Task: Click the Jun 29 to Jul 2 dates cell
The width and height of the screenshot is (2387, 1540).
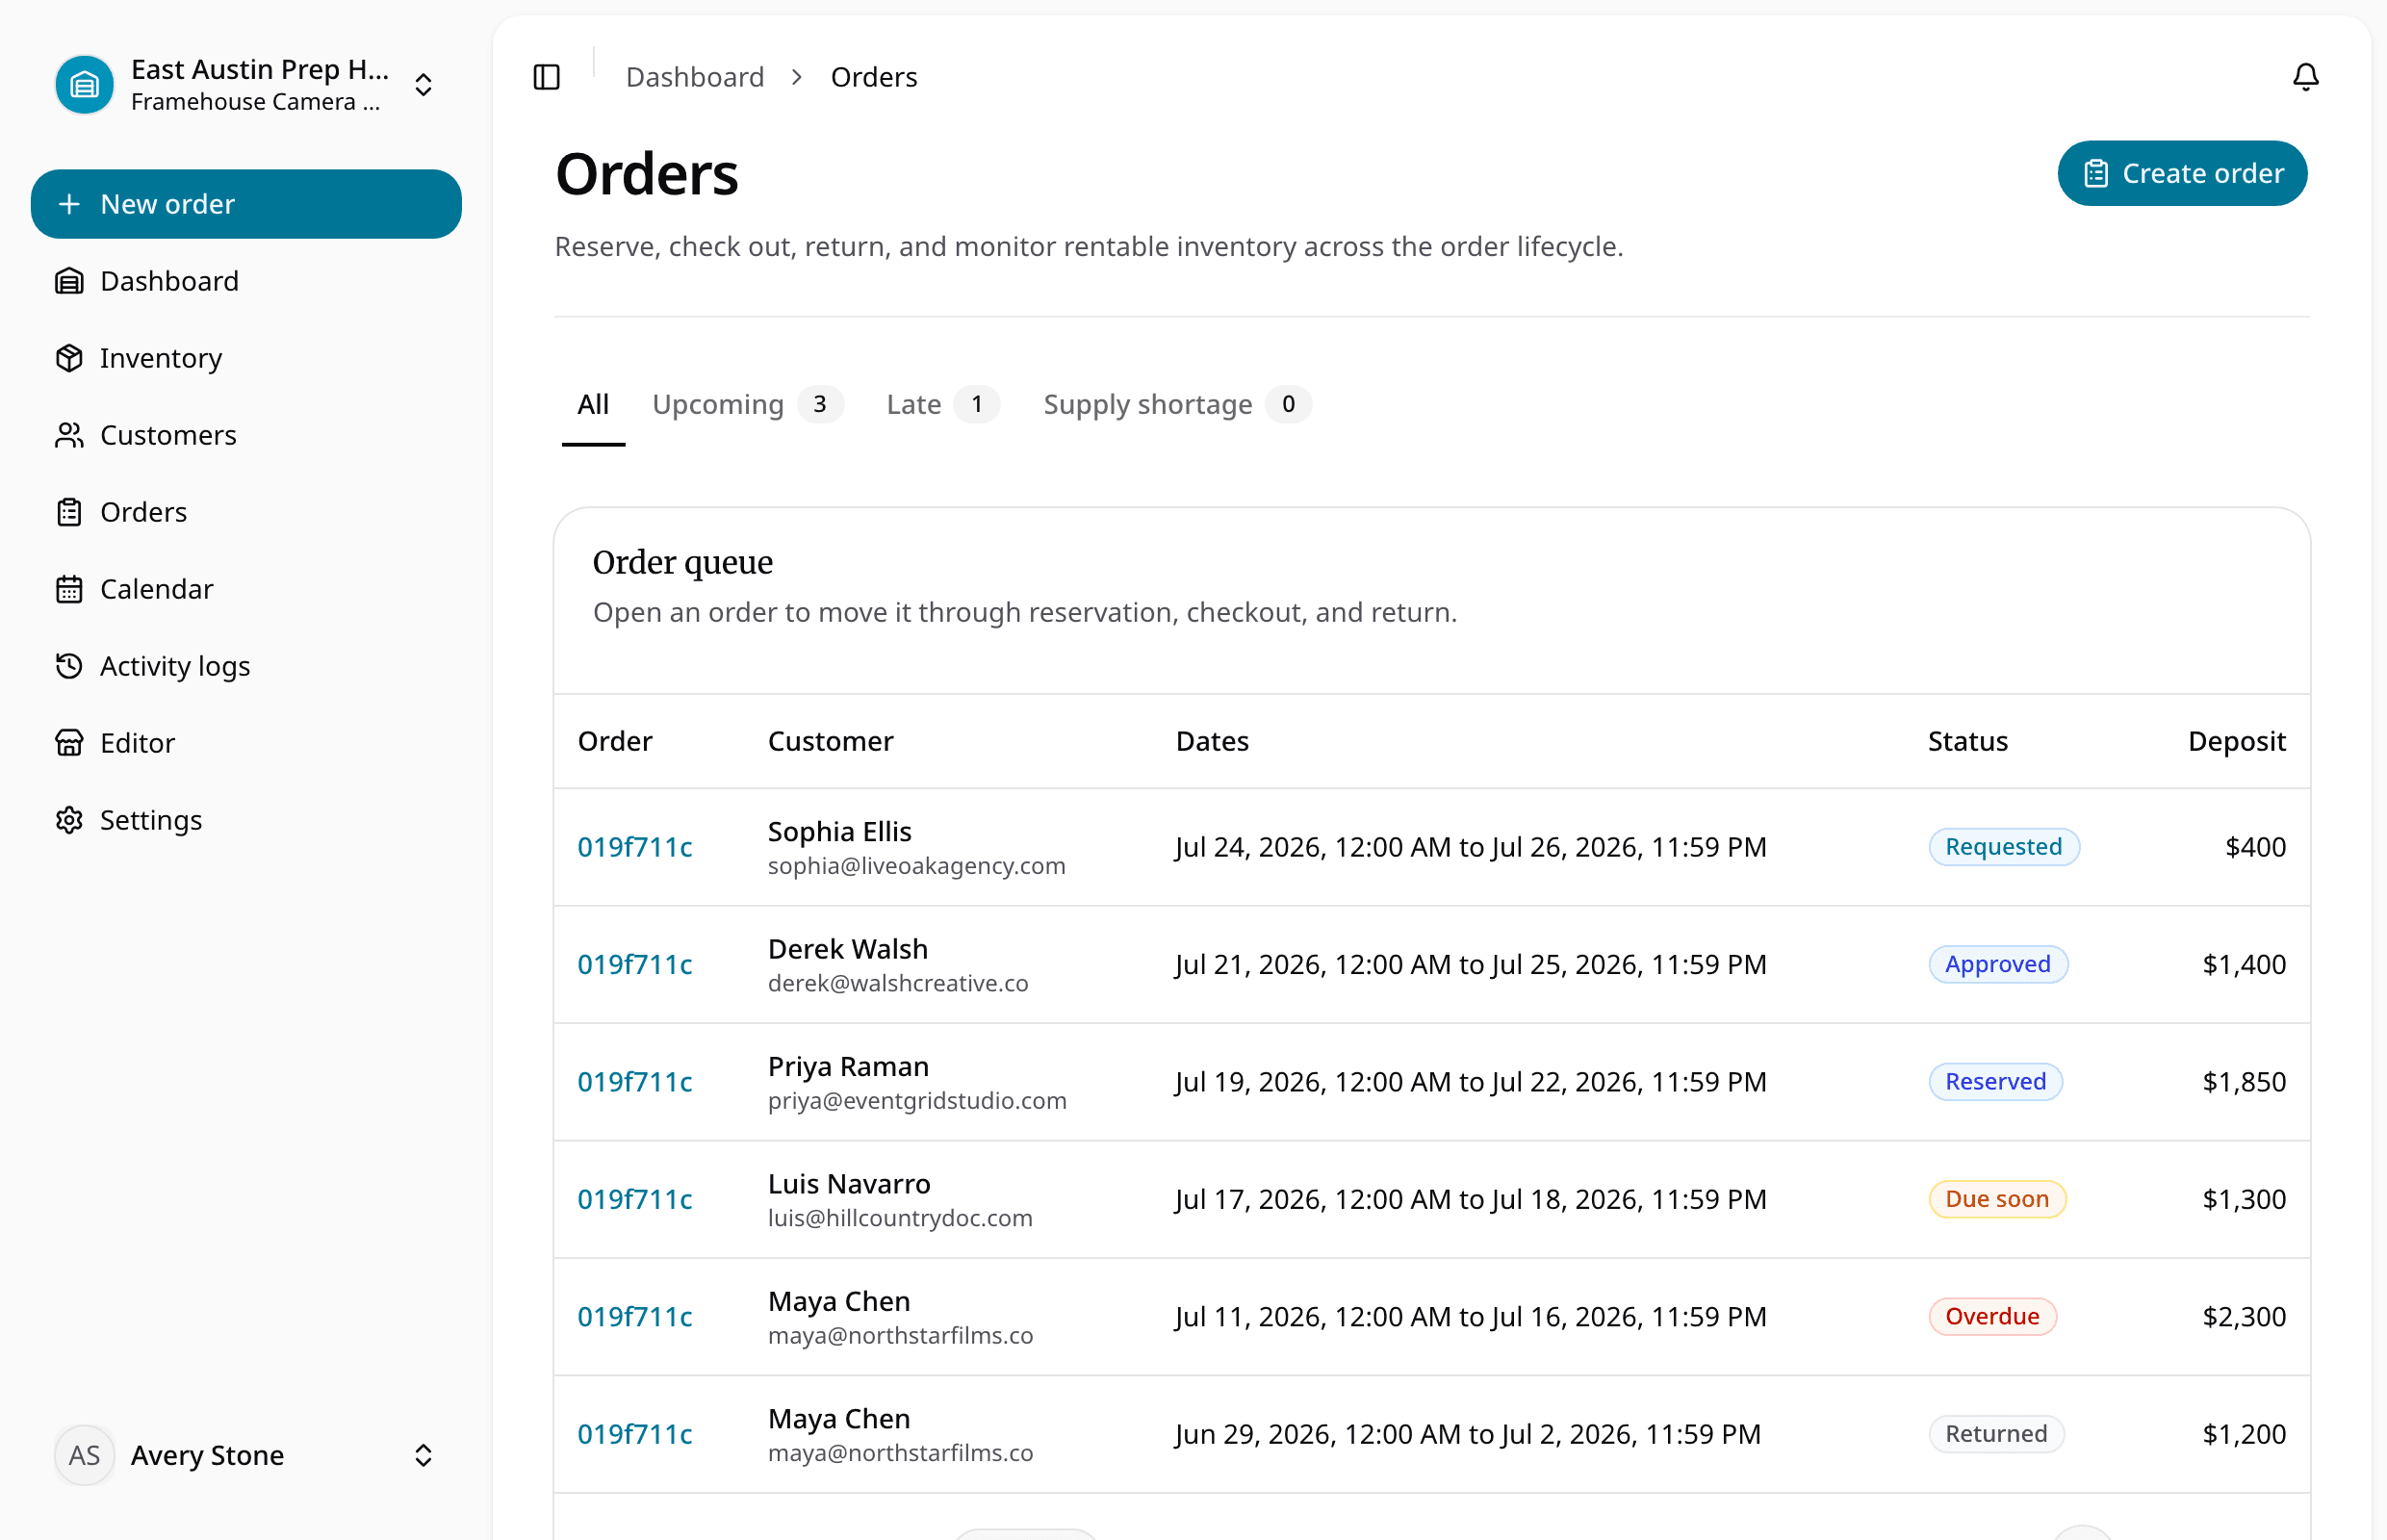Action: point(1467,1434)
